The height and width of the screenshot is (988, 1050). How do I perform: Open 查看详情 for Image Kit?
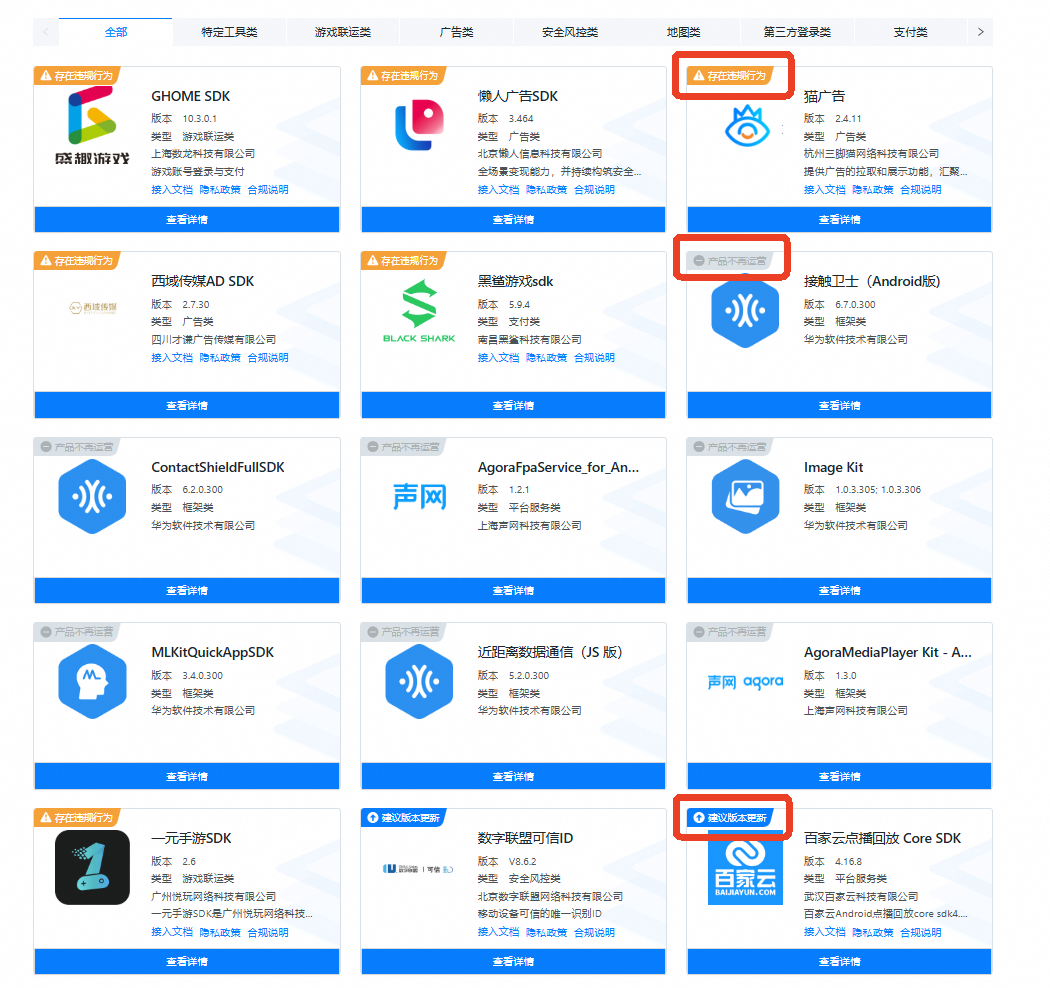(x=839, y=591)
